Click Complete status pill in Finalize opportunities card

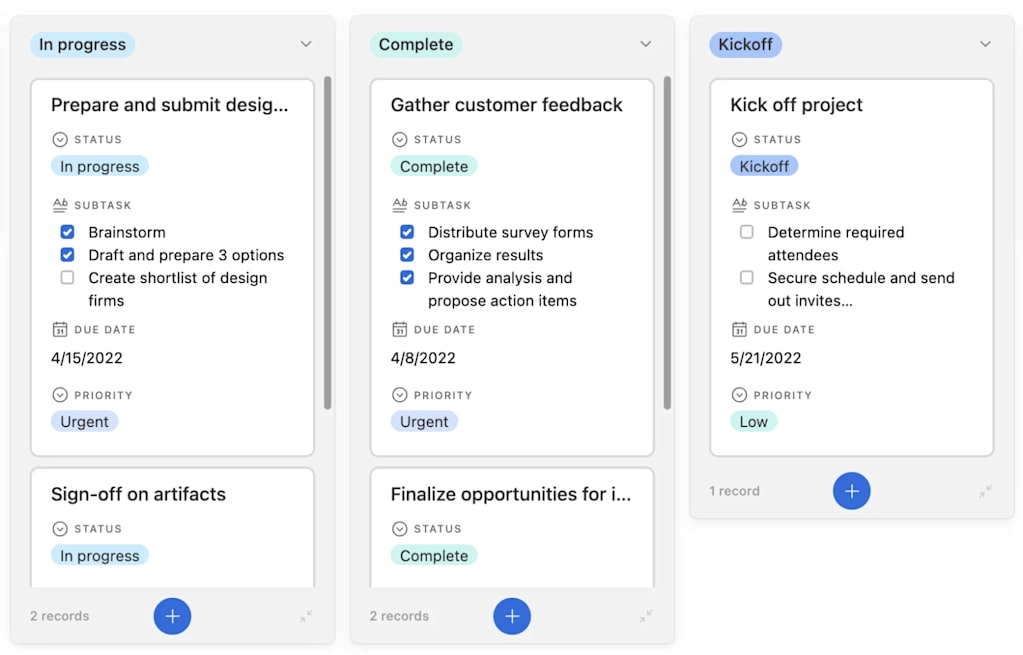434,556
